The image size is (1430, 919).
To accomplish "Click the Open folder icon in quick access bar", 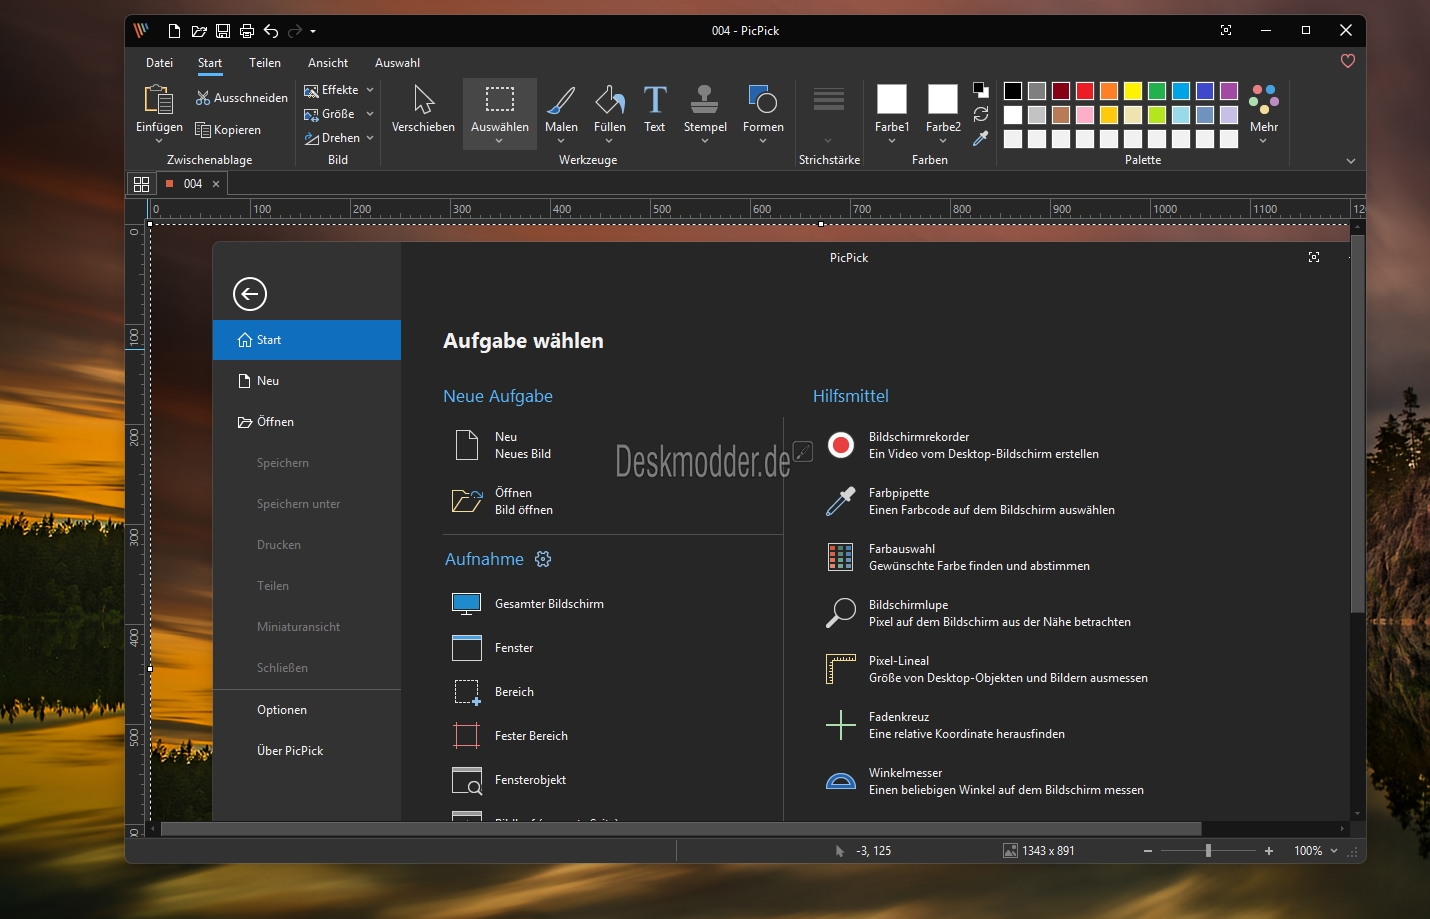I will pyautogui.click(x=199, y=31).
